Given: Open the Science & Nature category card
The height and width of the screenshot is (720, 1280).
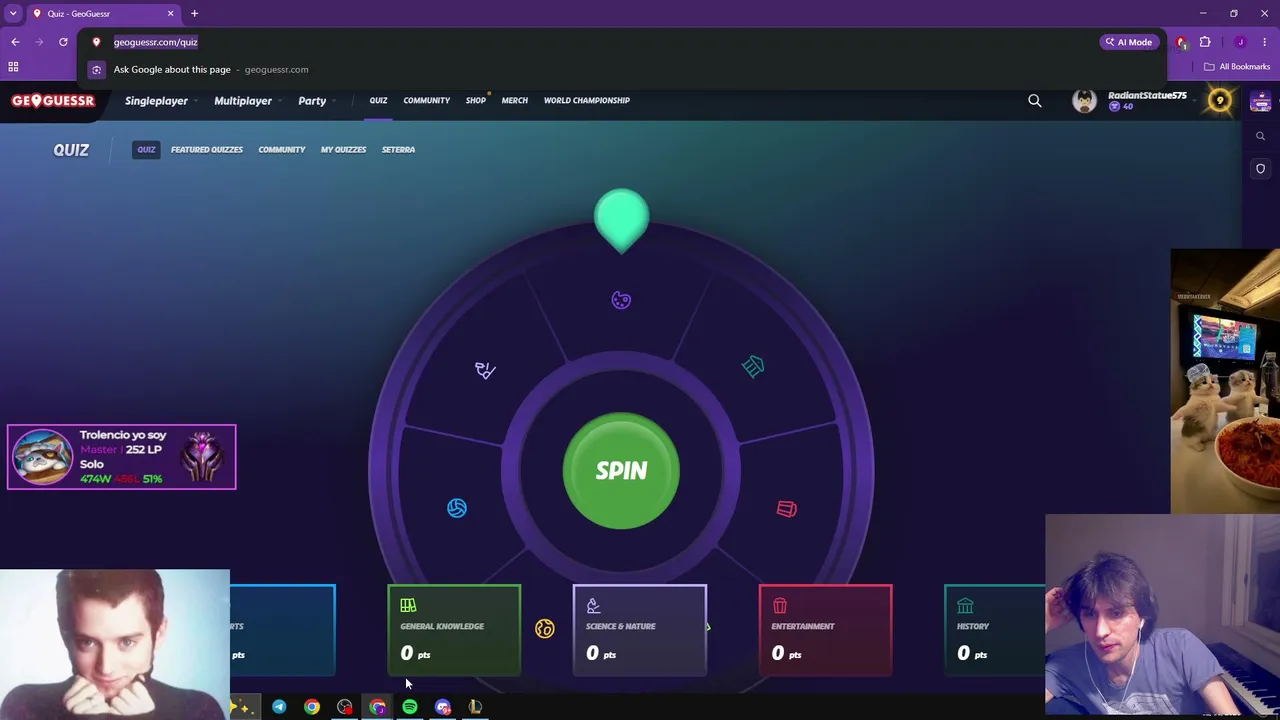Looking at the screenshot, I should (x=640, y=630).
